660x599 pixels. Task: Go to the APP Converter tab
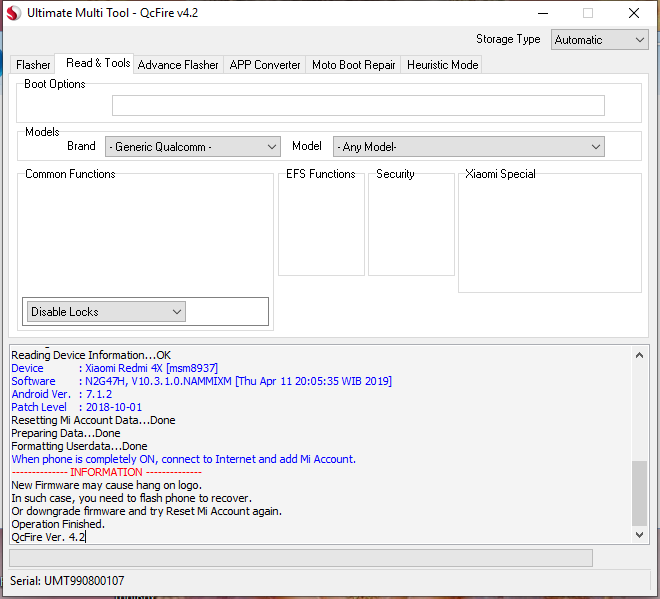coord(265,65)
